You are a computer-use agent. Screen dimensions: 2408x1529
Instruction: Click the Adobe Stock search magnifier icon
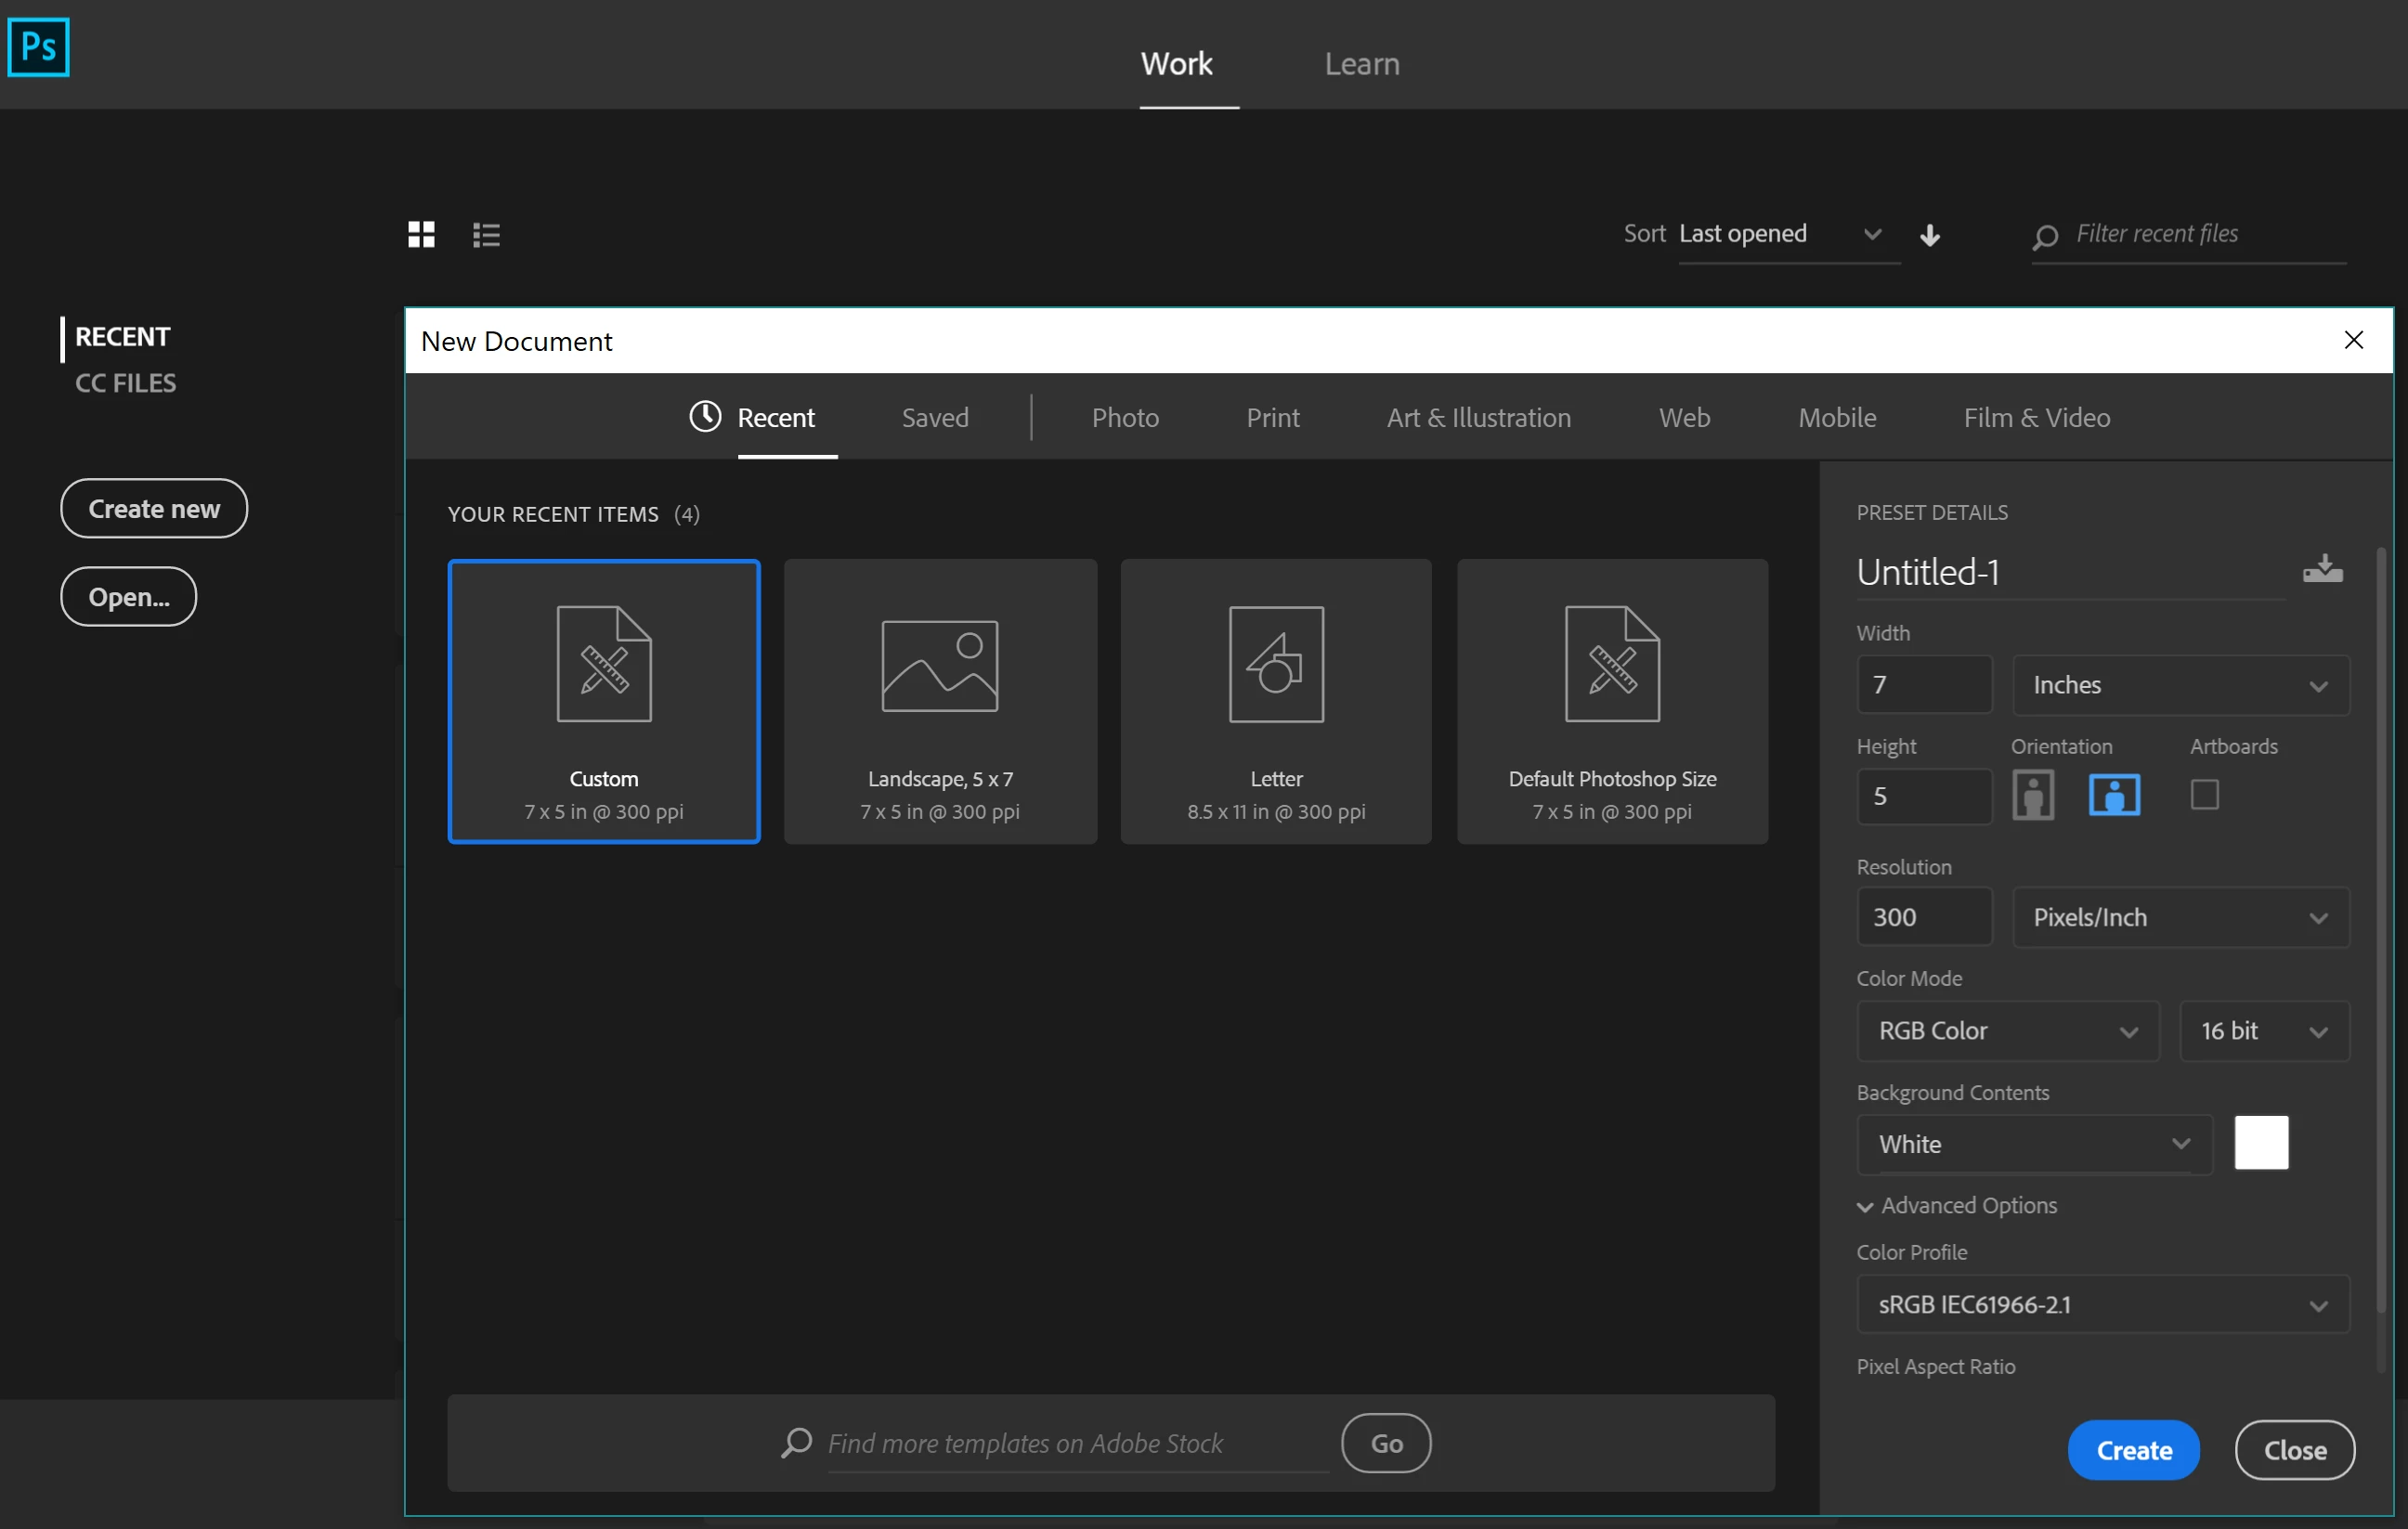pyautogui.click(x=796, y=1442)
